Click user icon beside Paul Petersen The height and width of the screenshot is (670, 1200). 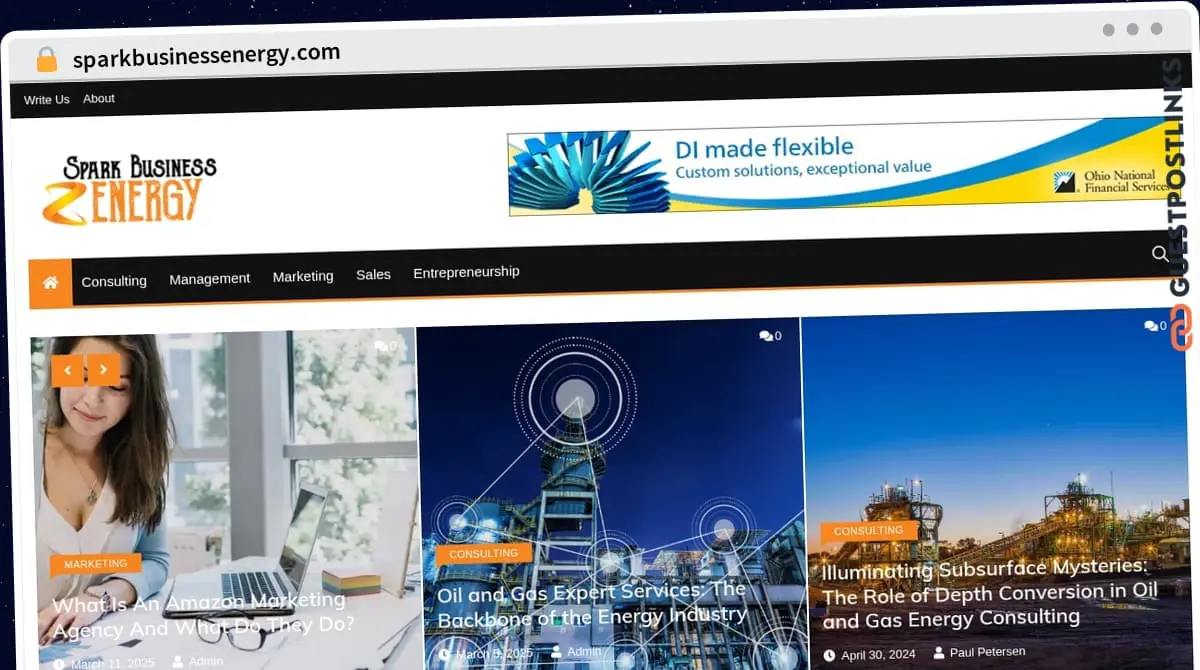click(x=939, y=653)
